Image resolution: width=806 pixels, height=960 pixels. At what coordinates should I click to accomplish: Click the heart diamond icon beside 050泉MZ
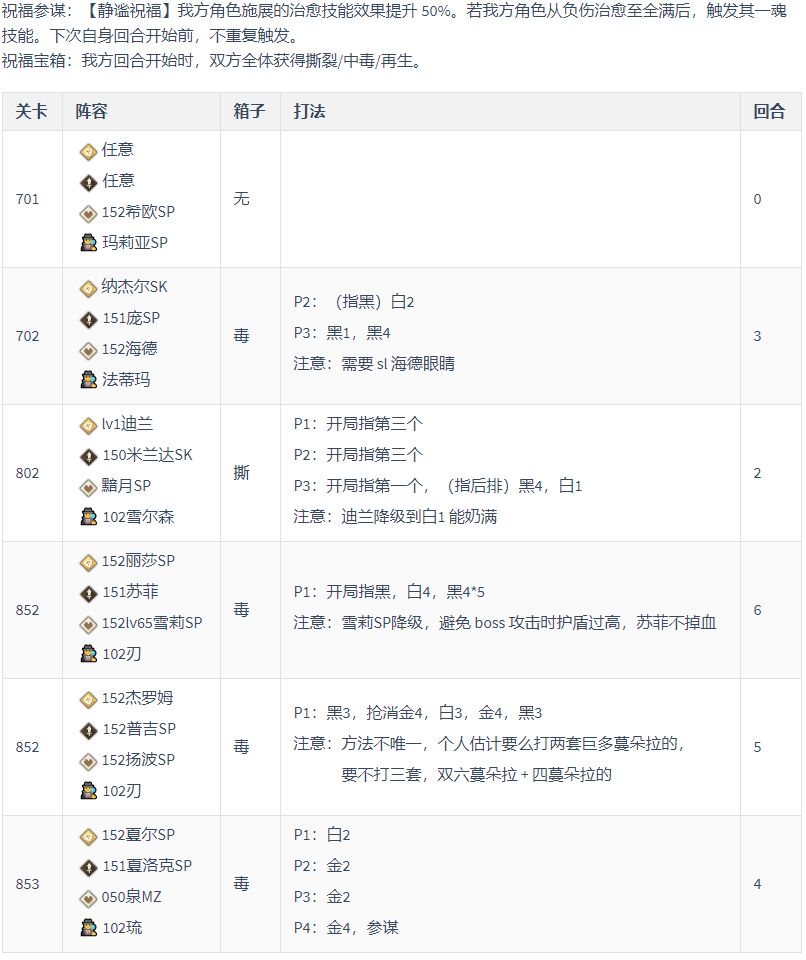(89, 899)
